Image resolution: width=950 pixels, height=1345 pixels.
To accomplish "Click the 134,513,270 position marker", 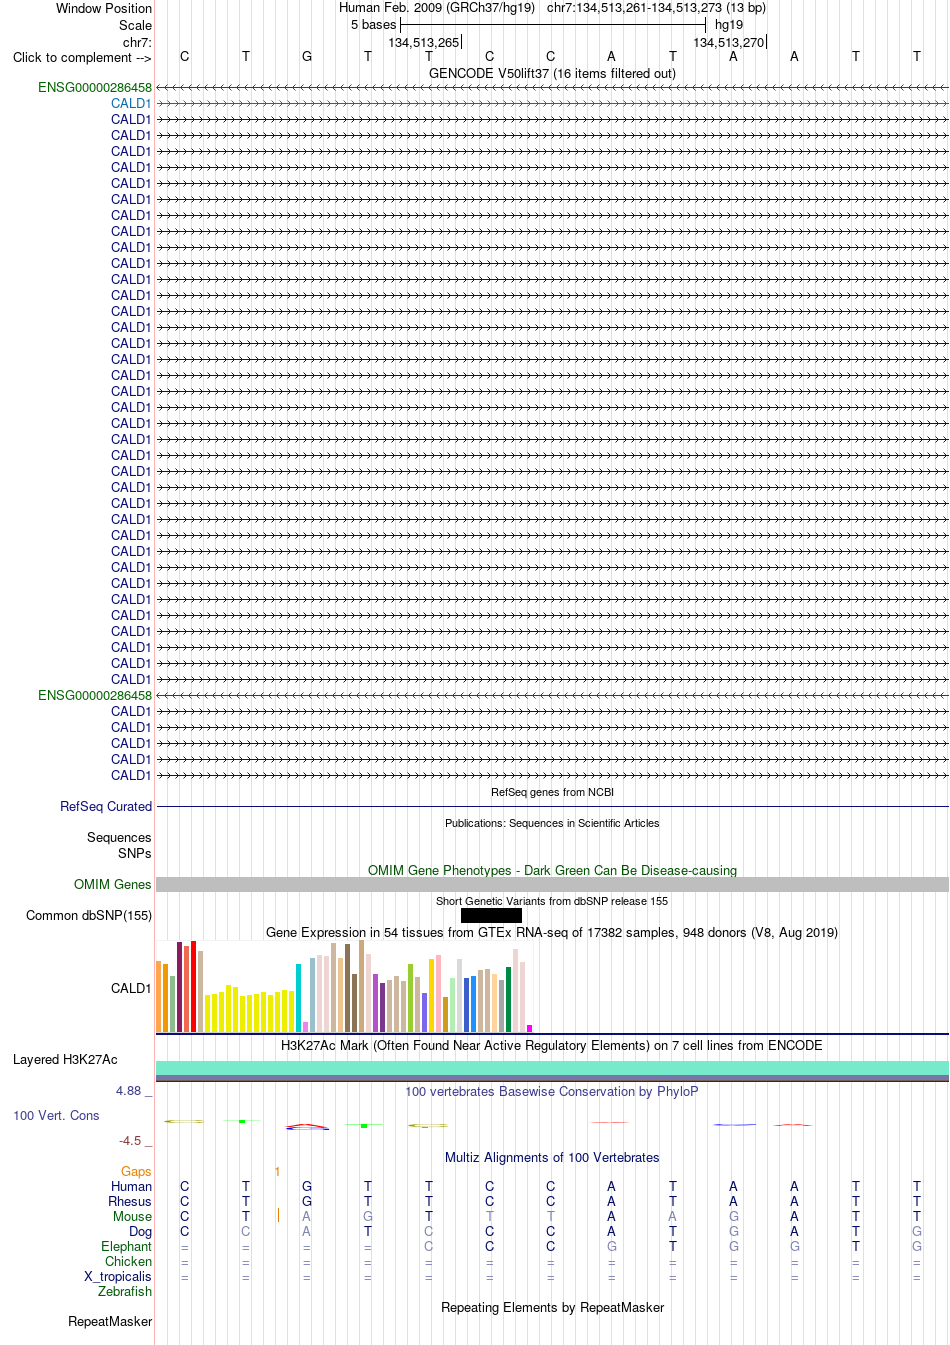I will [730, 42].
